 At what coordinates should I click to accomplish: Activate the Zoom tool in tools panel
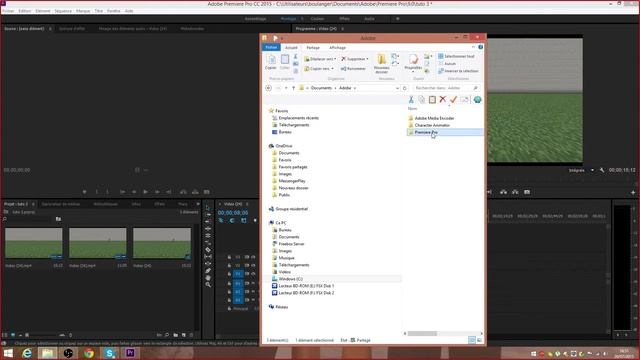pos(208,284)
